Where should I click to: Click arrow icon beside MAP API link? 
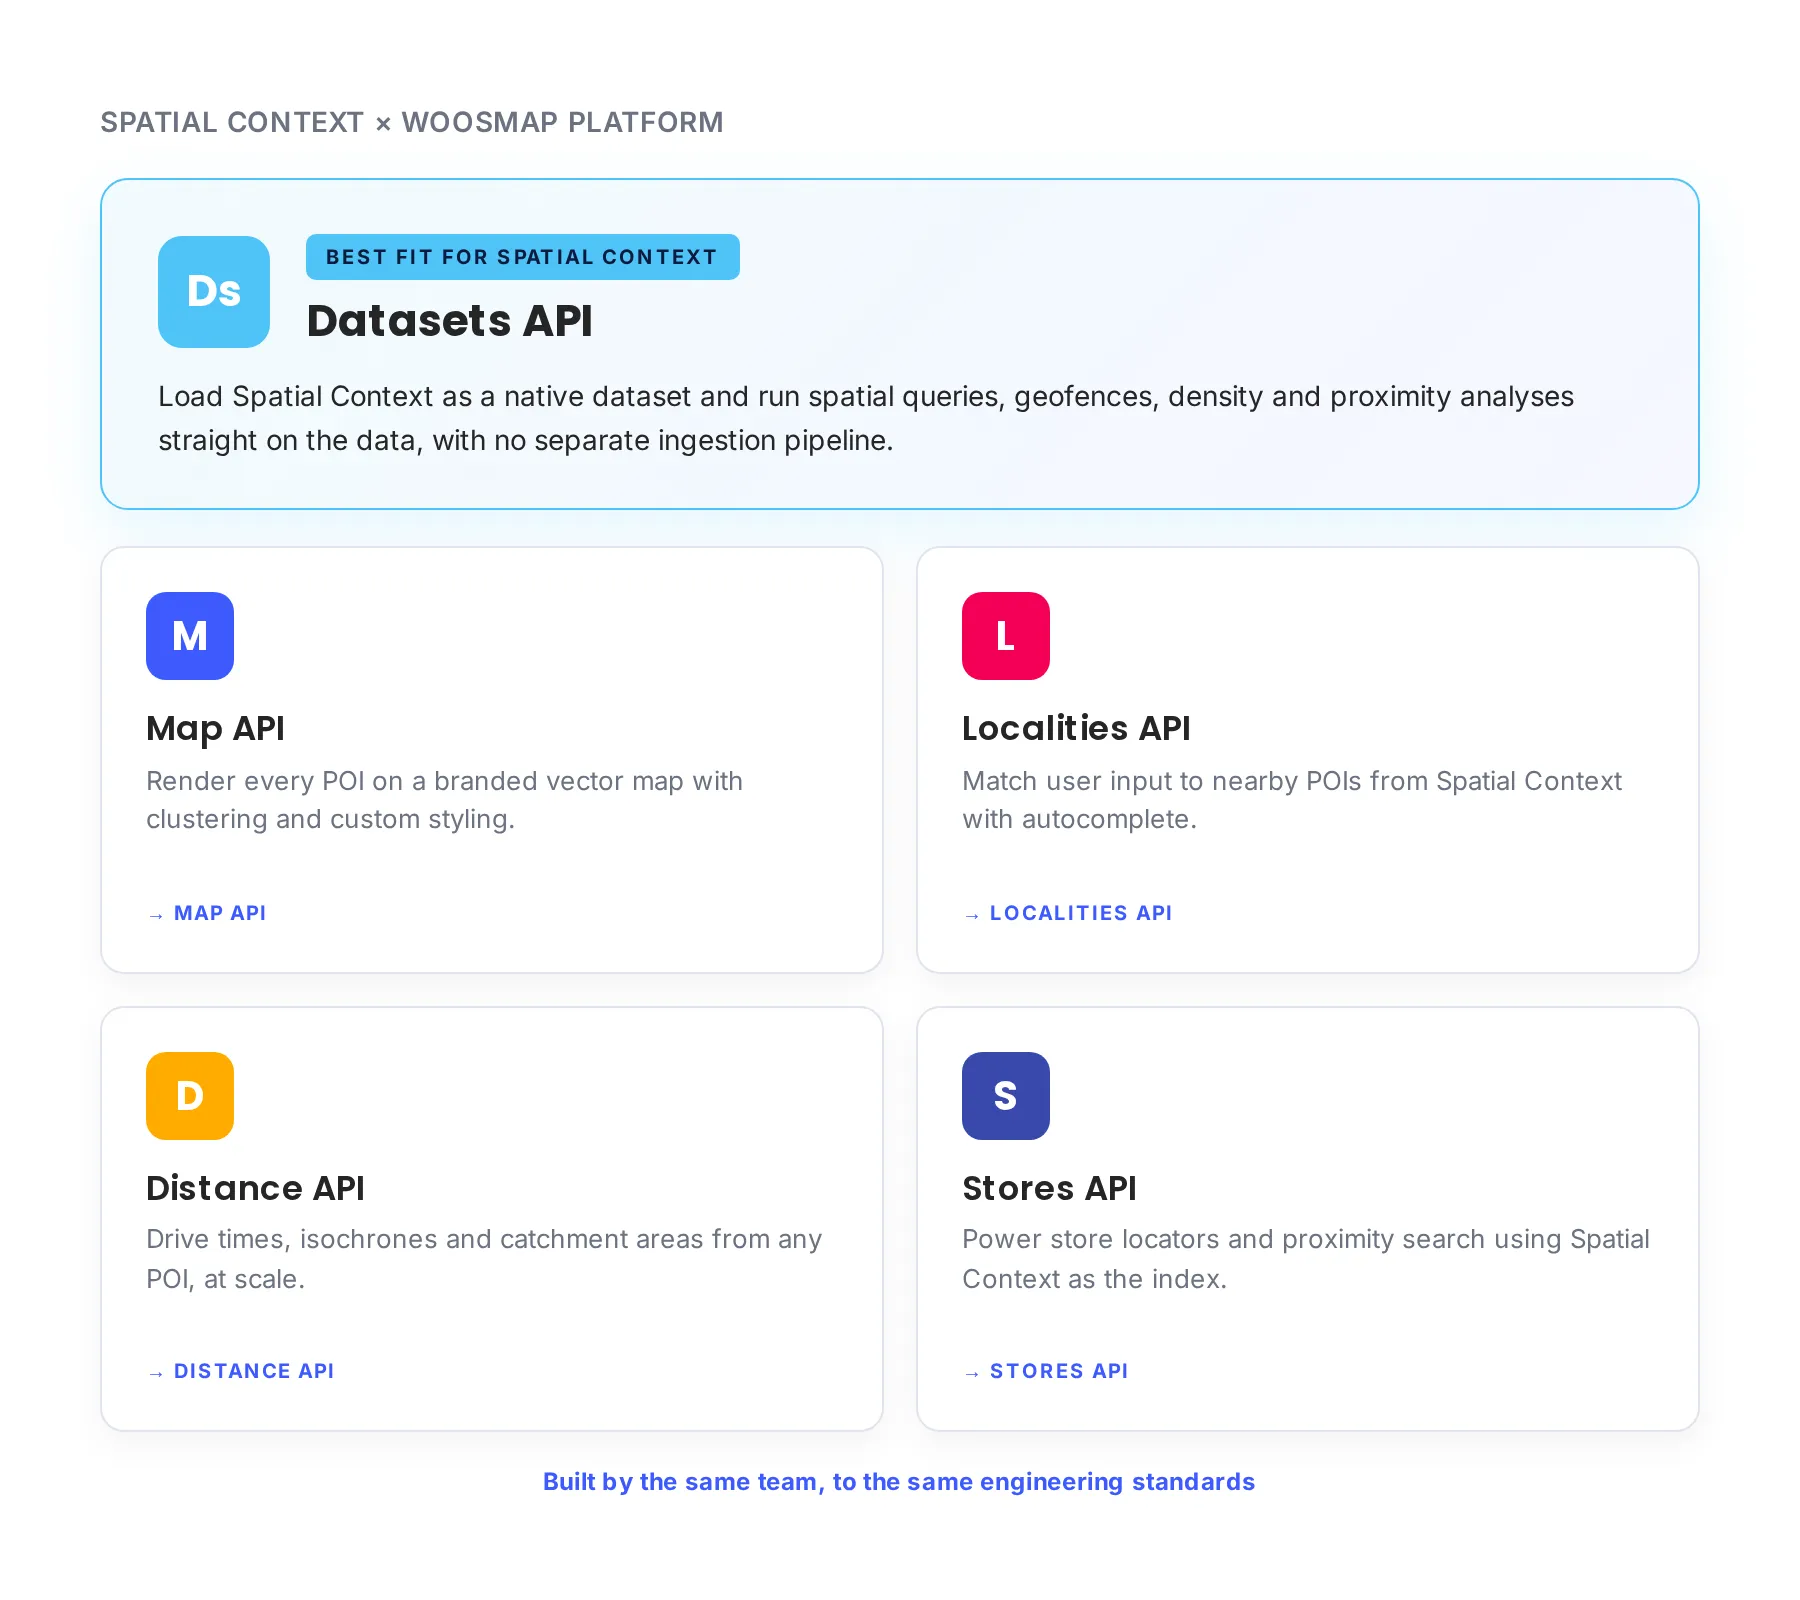[x=156, y=915]
